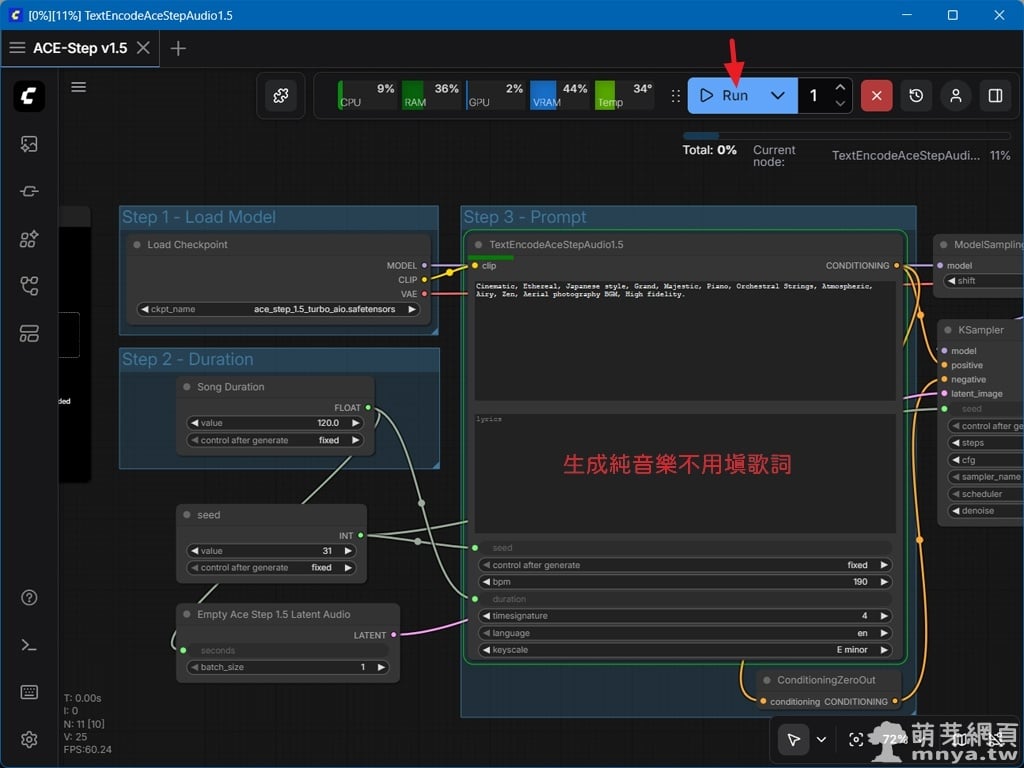Open the console terminal icon in sidebar
The image size is (1024, 768).
[29, 645]
